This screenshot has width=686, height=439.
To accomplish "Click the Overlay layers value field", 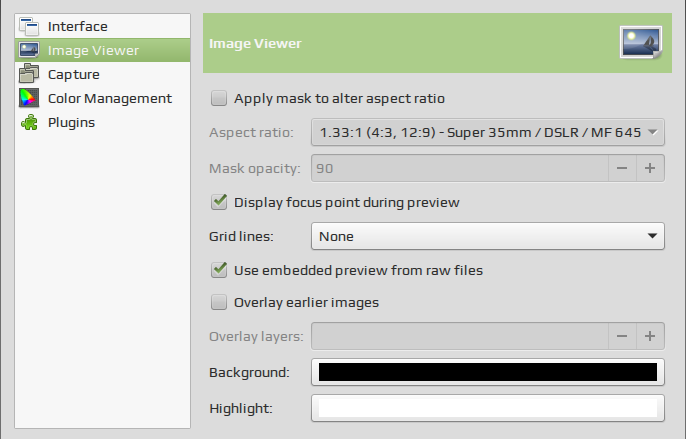I will (459, 336).
